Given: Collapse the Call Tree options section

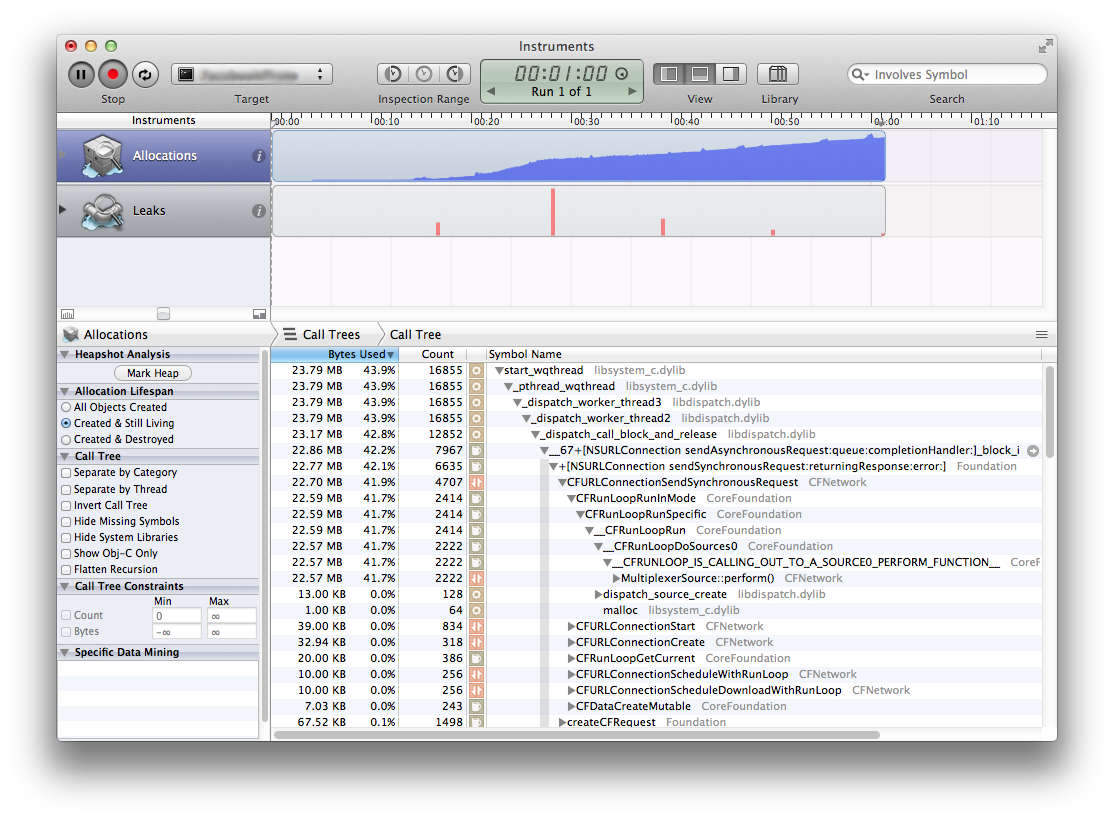Looking at the screenshot, I should point(65,456).
